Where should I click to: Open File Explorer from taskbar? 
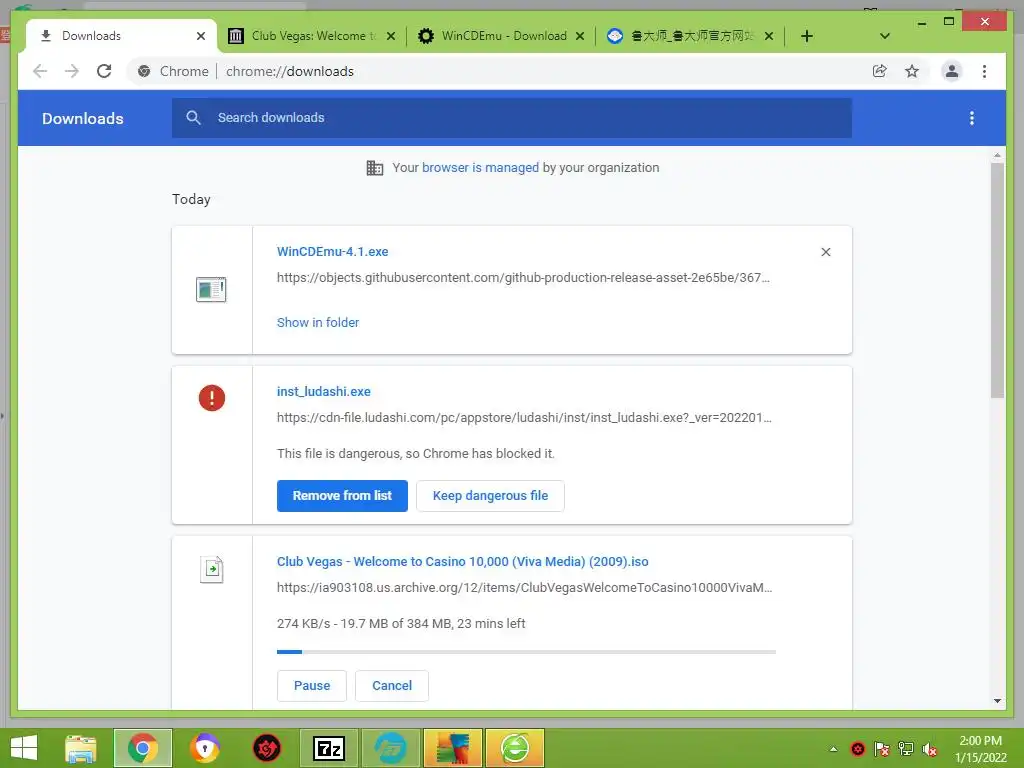tap(80, 748)
